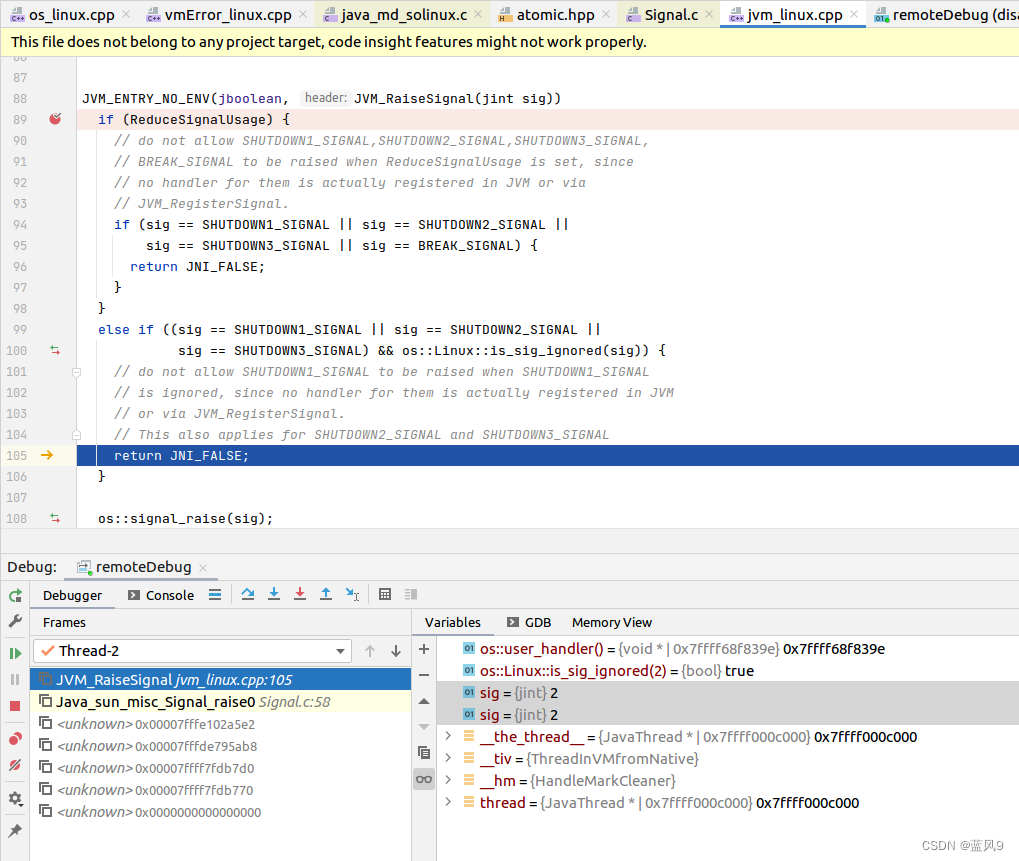The width and height of the screenshot is (1019, 861).
Task: Pin the debug tab
Action: pos(15,830)
